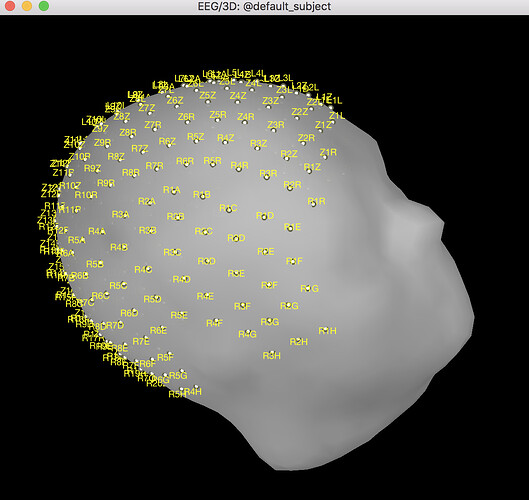Choose the R3B electrode sensor
Viewport: 529px width, 500px height.
click(x=148, y=230)
